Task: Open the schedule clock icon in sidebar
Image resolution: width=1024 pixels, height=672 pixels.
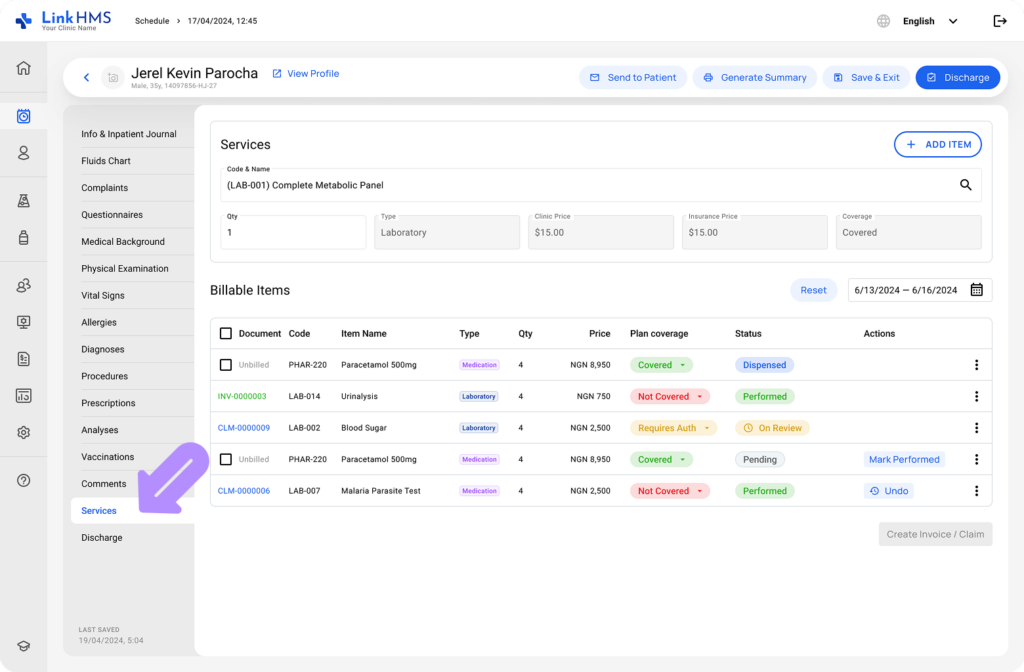Action: click(x=24, y=116)
